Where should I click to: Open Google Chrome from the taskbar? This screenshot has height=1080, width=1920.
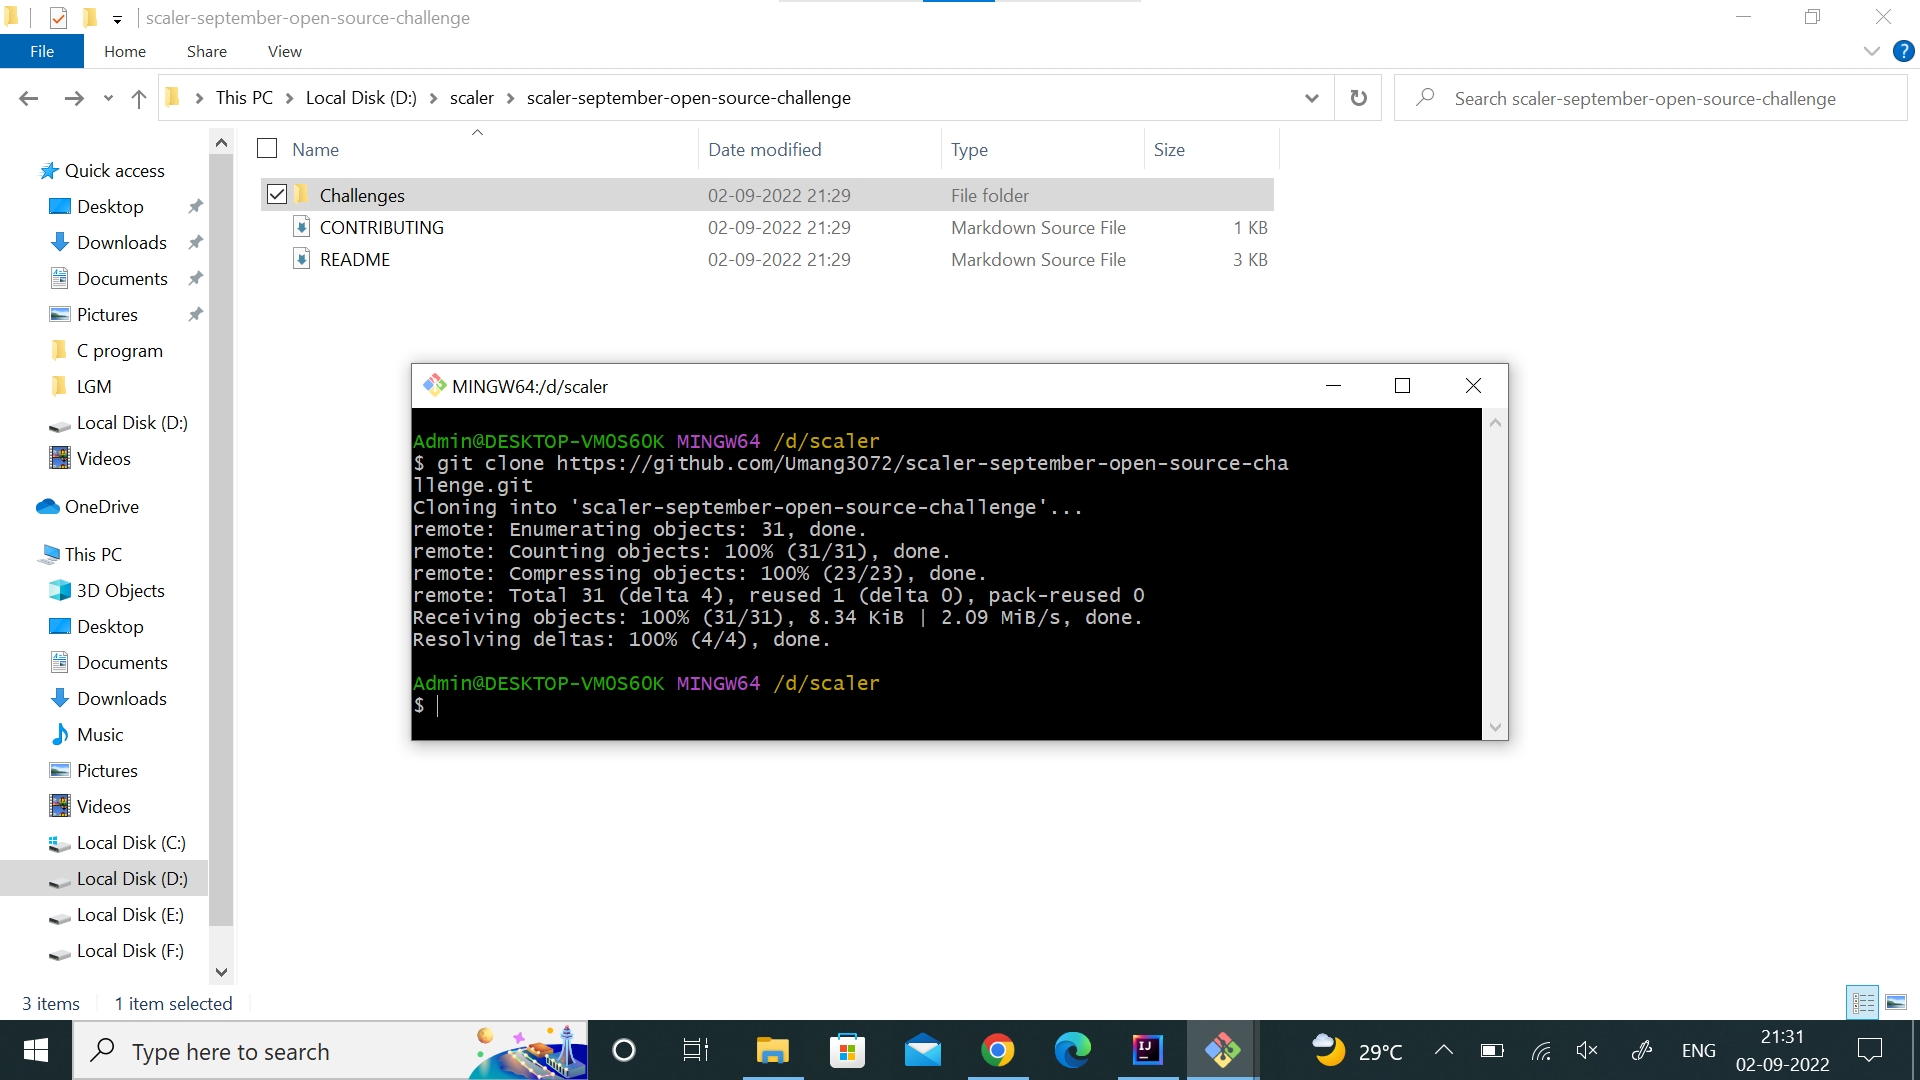(x=997, y=1051)
